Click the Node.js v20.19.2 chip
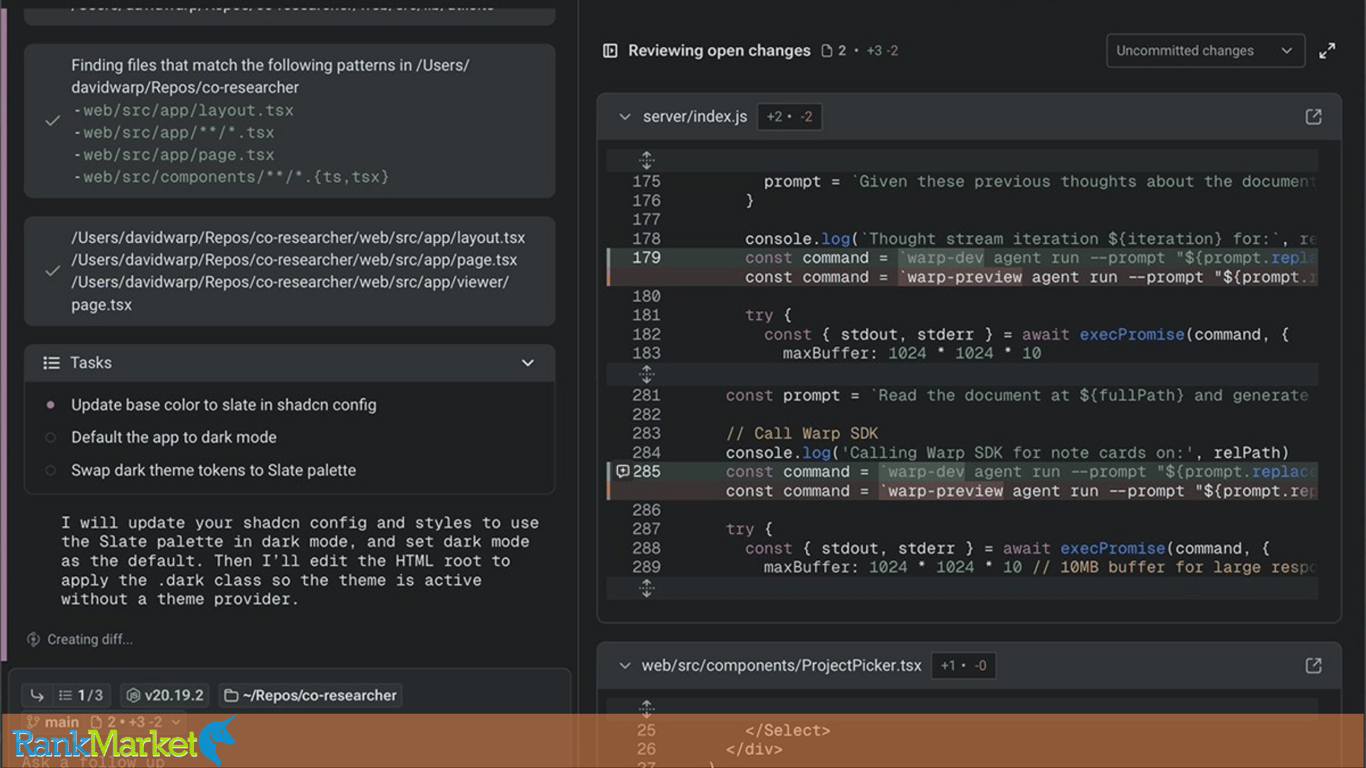Image resolution: width=1366 pixels, height=768 pixels. click(x=165, y=695)
